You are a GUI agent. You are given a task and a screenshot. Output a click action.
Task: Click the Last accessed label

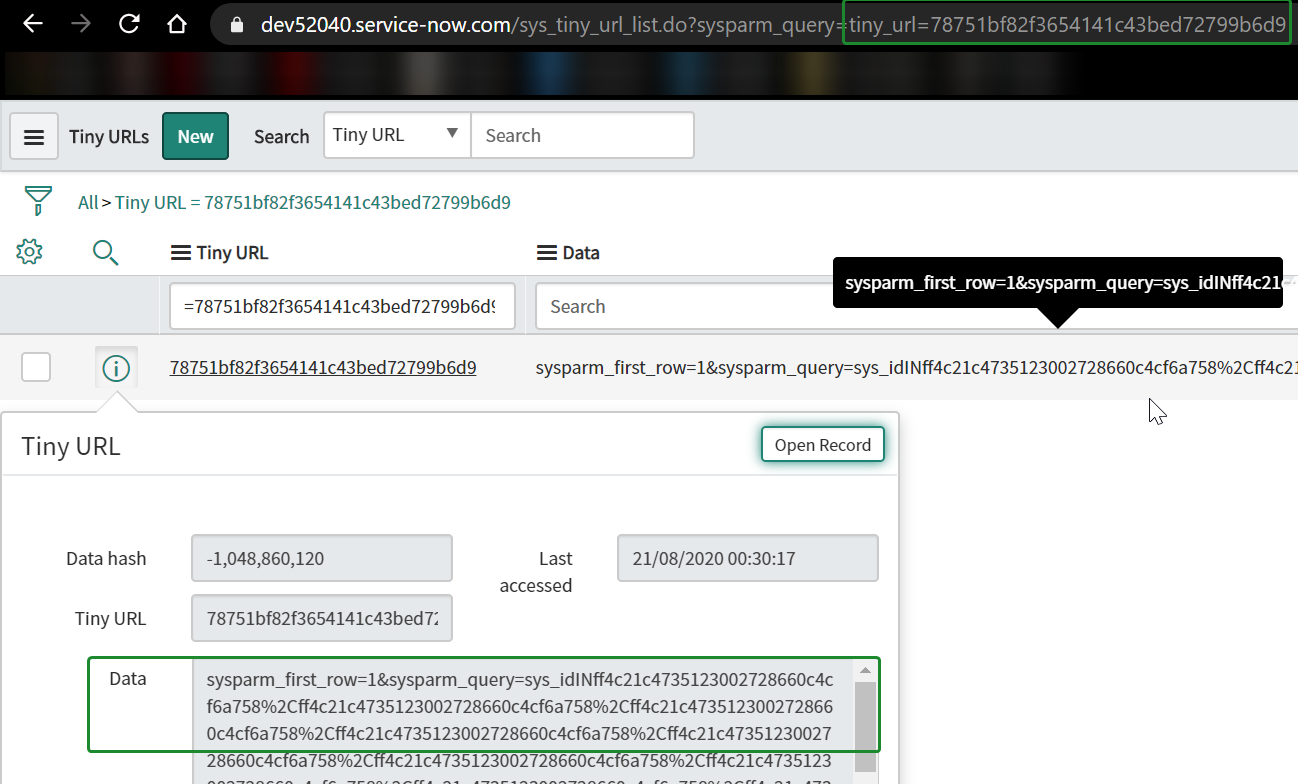[x=536, y=572]
